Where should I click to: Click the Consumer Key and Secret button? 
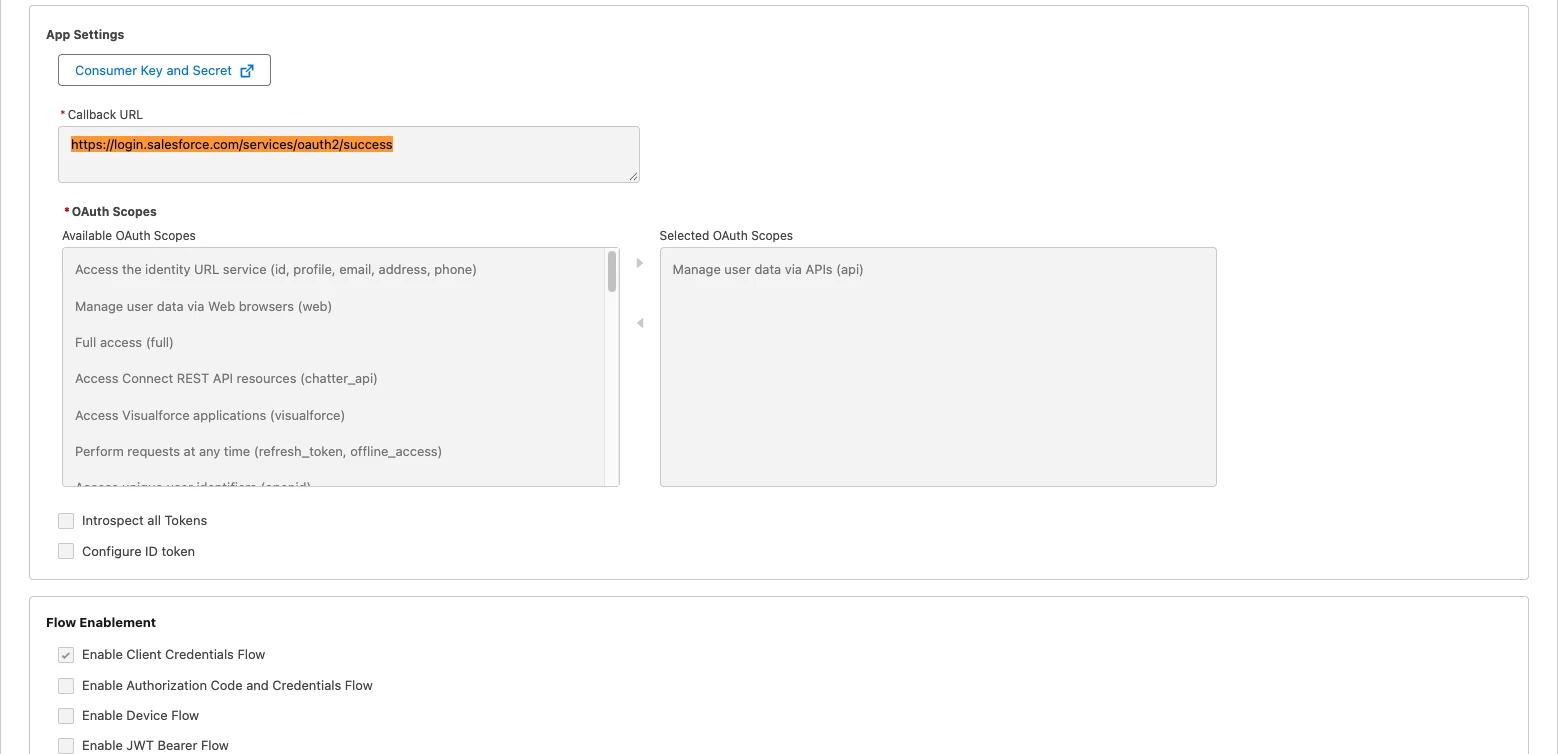(x=164, y=70)
